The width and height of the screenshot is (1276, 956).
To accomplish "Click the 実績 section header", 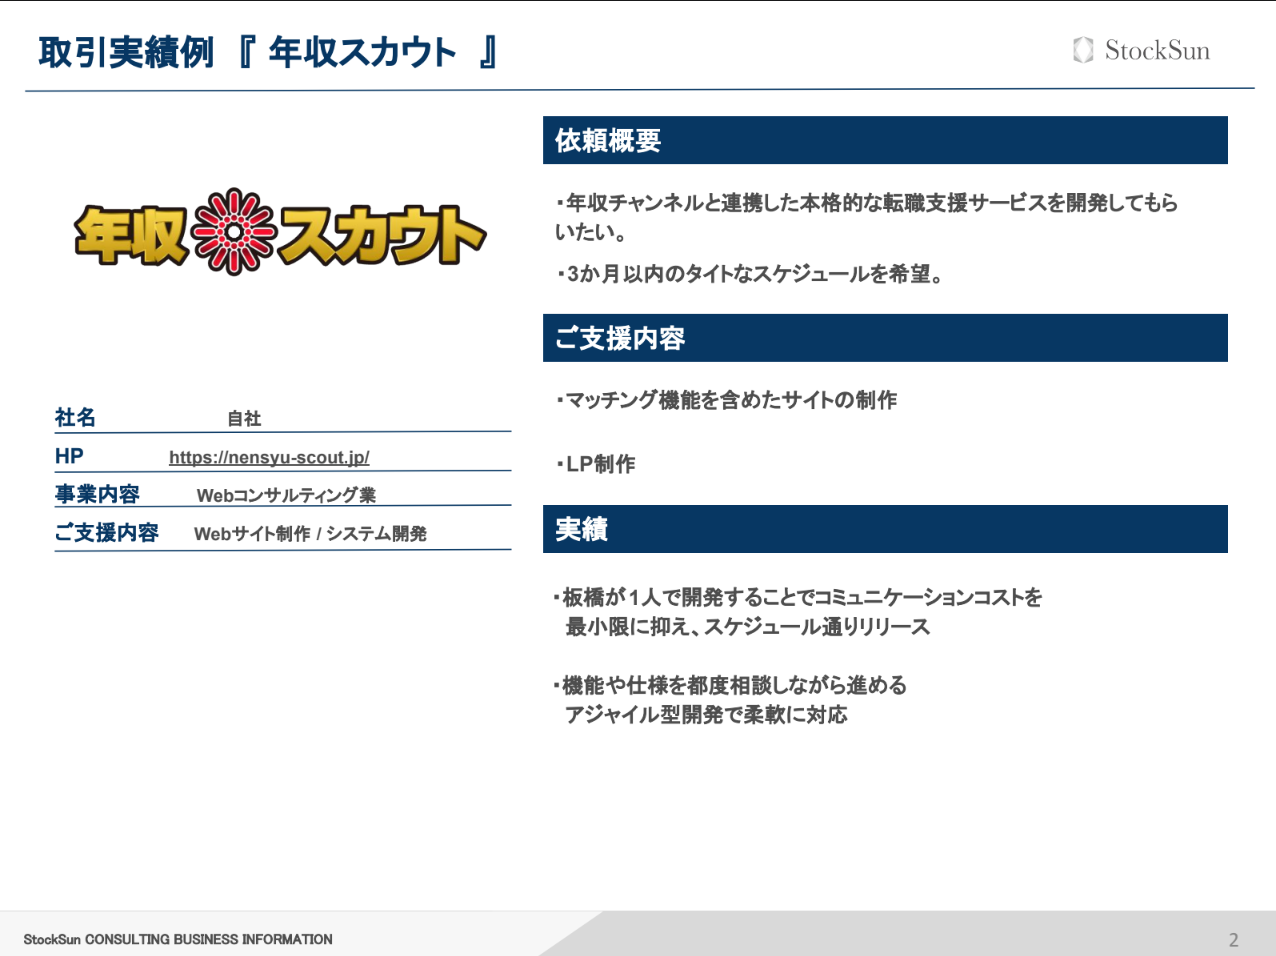I will click(885, 529).
